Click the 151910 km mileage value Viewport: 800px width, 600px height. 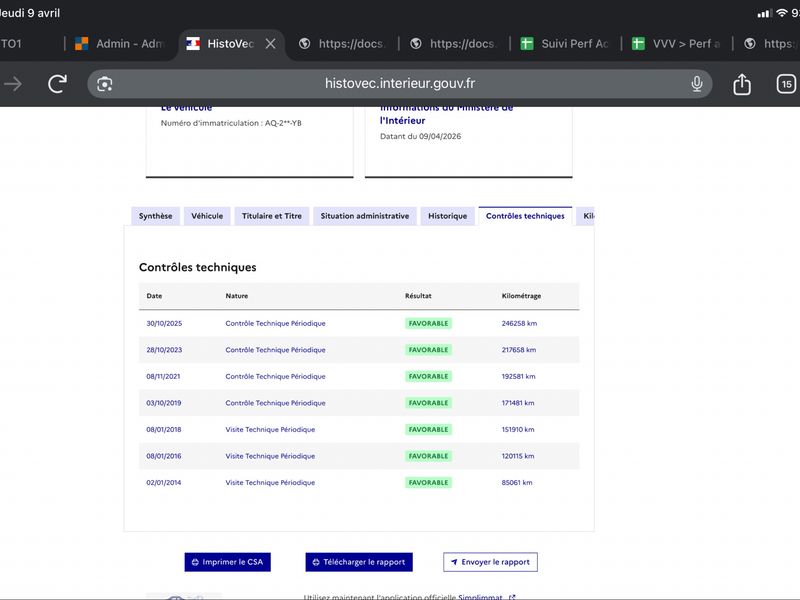[518, 430]
